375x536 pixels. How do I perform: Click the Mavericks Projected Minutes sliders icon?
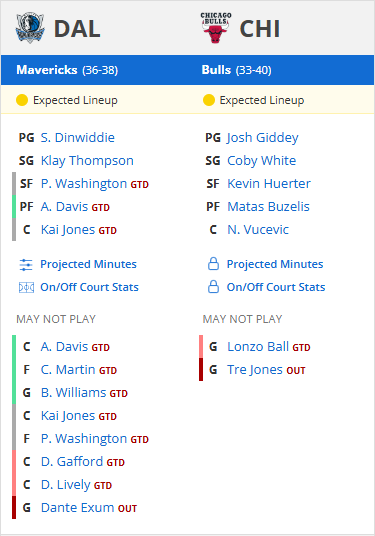(x=26, y=265)
